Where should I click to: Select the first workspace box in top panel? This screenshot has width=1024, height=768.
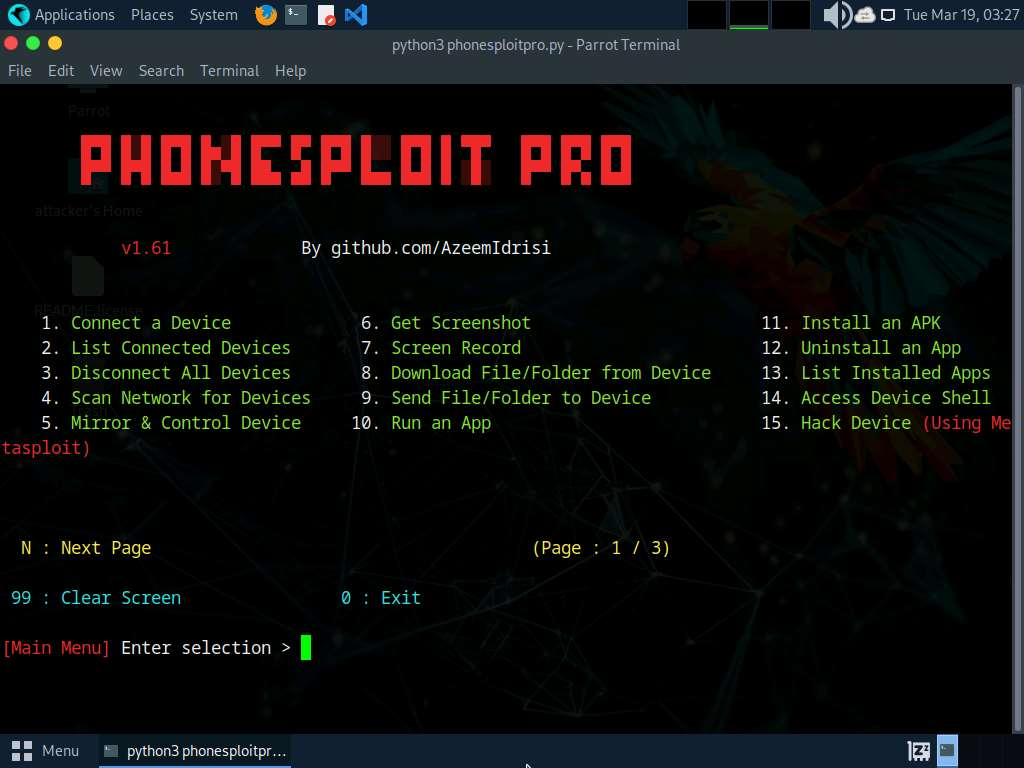pyautogui.click(x=707, y=14)
